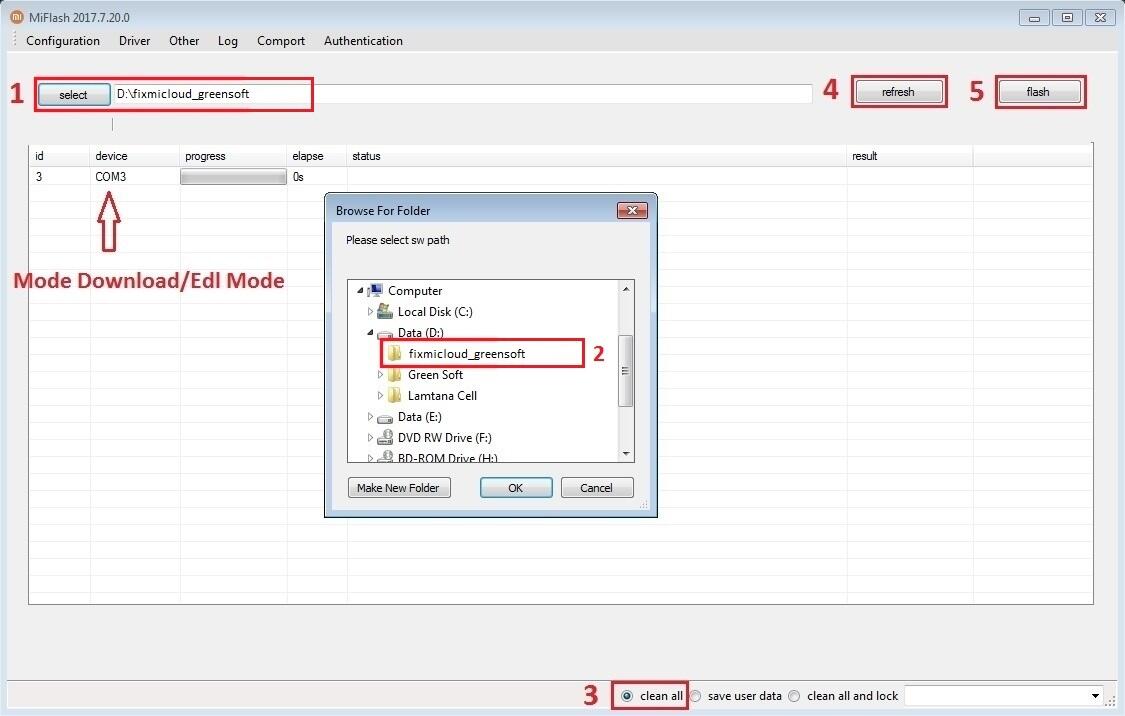Image resolution: width=1125 pixels, height=716 pixels.
Task: Select the clean all and lock option
Action: [794, 696]
